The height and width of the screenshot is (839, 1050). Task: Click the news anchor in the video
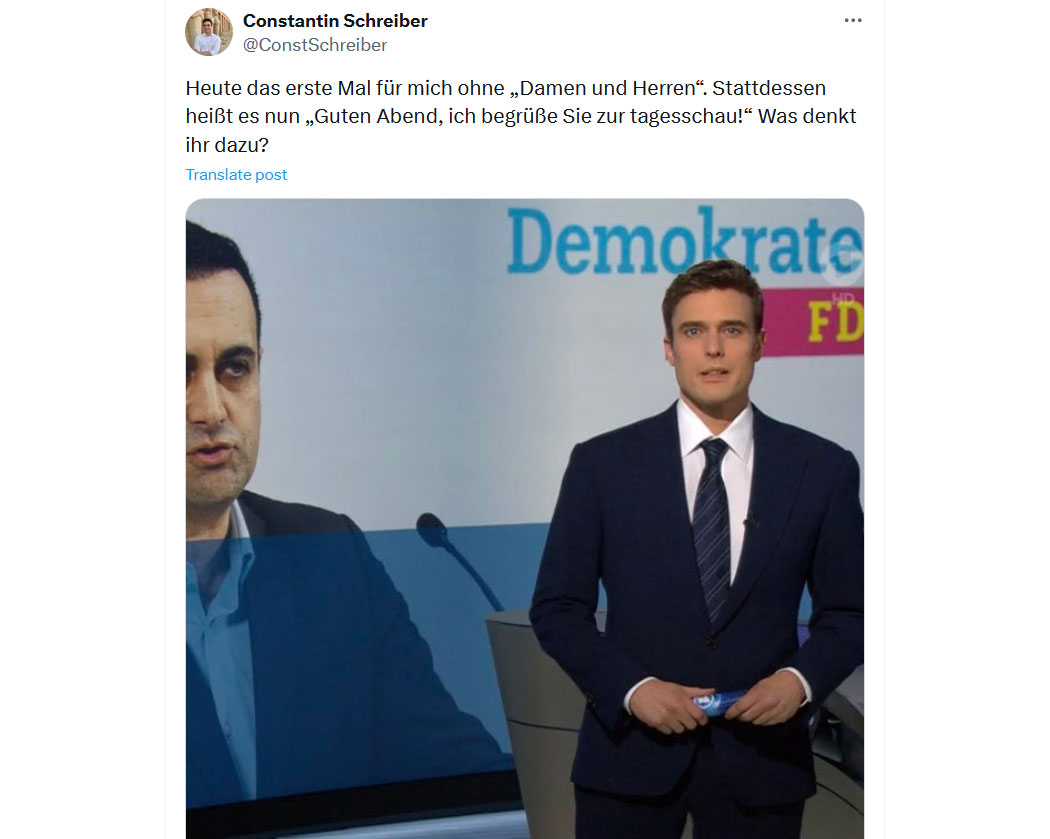(x=700, y=549)
